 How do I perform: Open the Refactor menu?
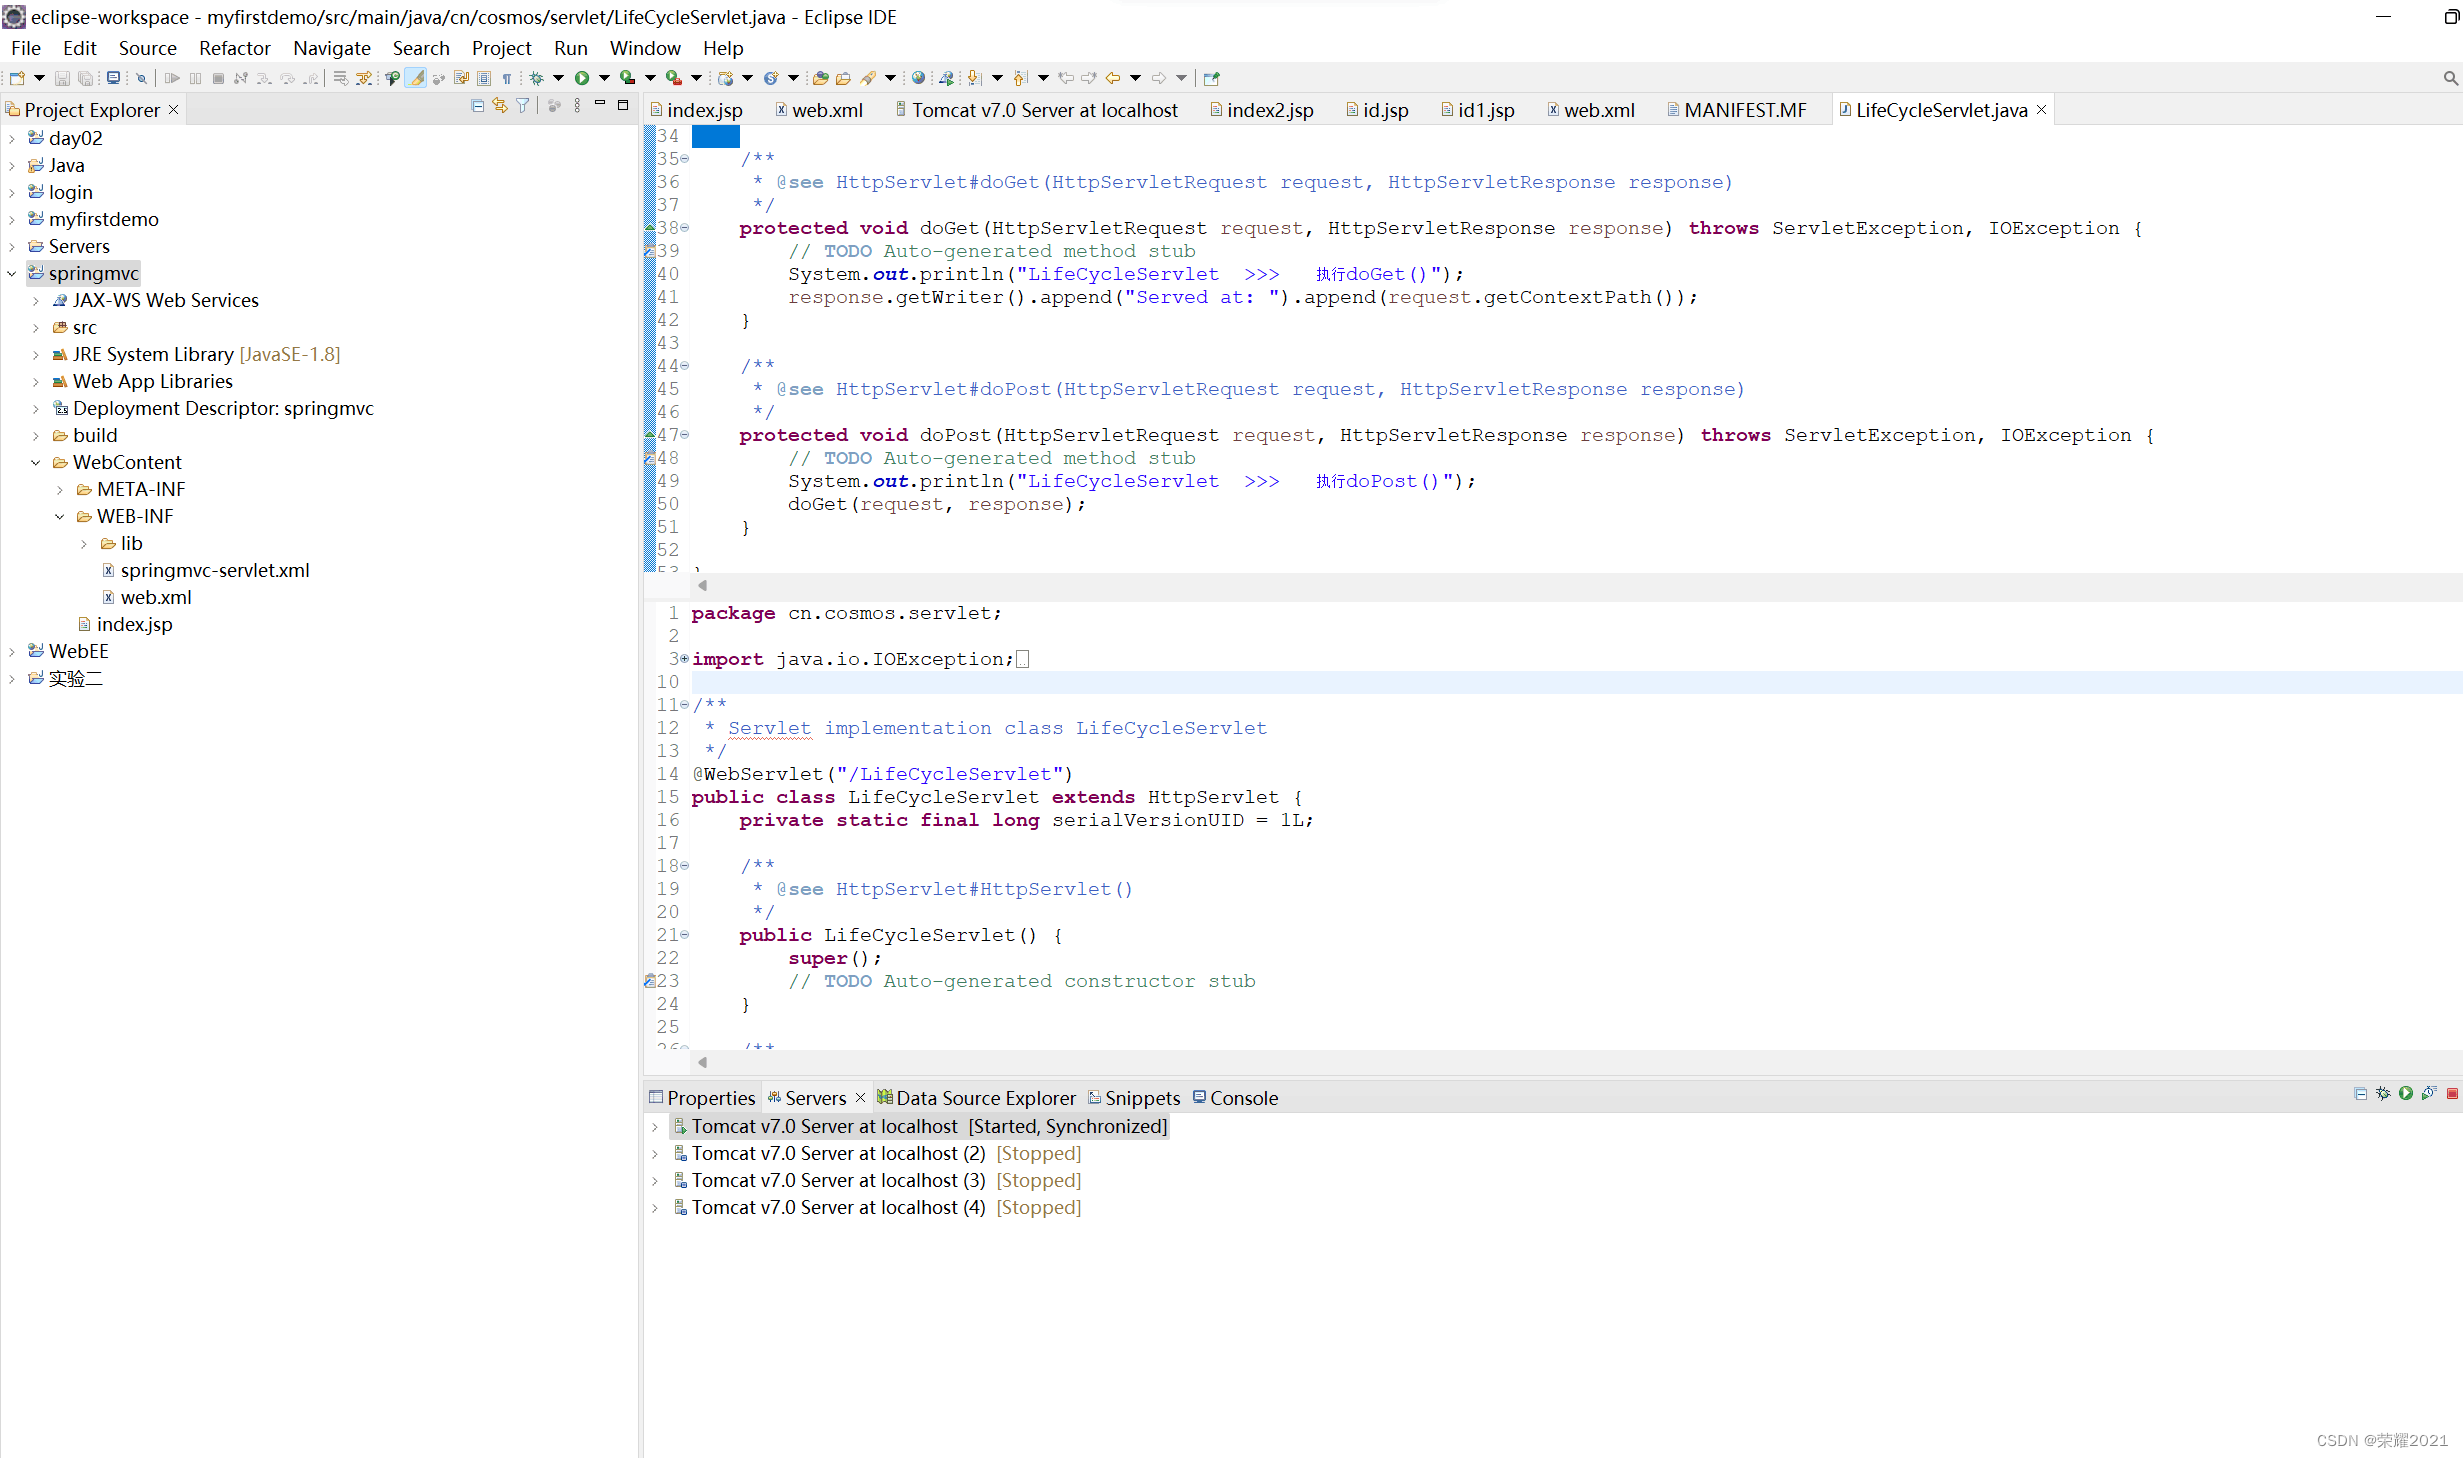pyautogui.click(x=235, y=48)
